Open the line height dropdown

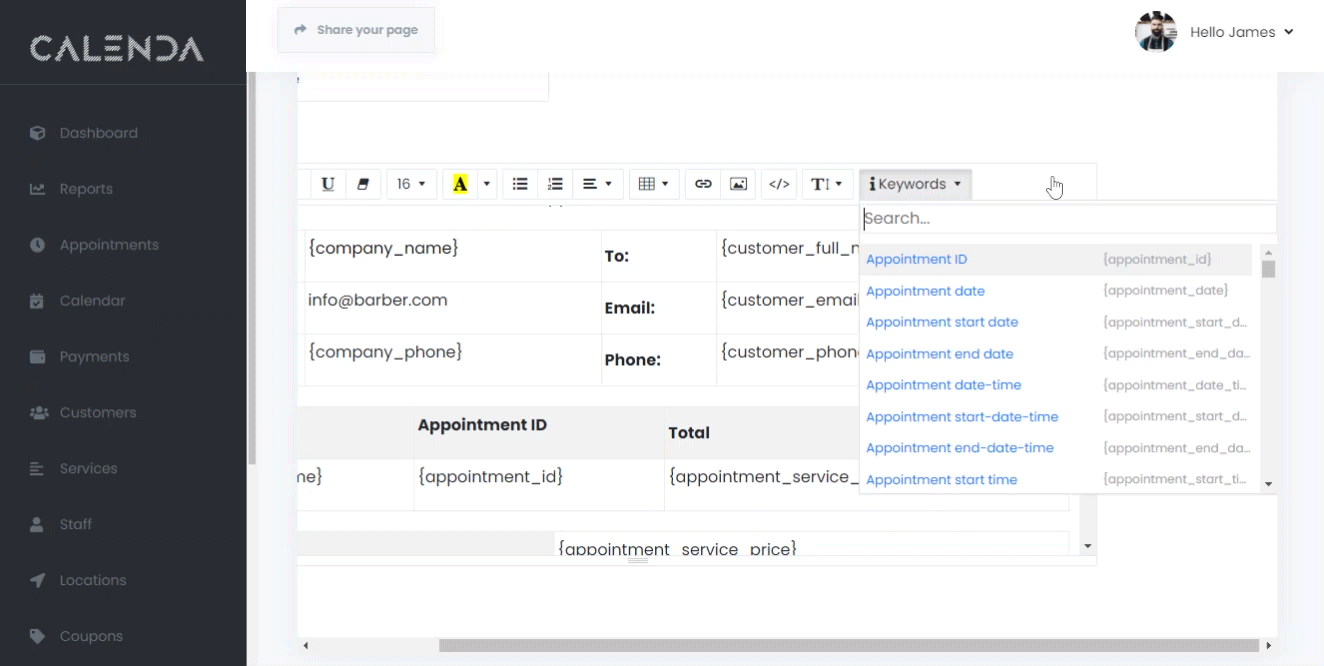[826, 184]
